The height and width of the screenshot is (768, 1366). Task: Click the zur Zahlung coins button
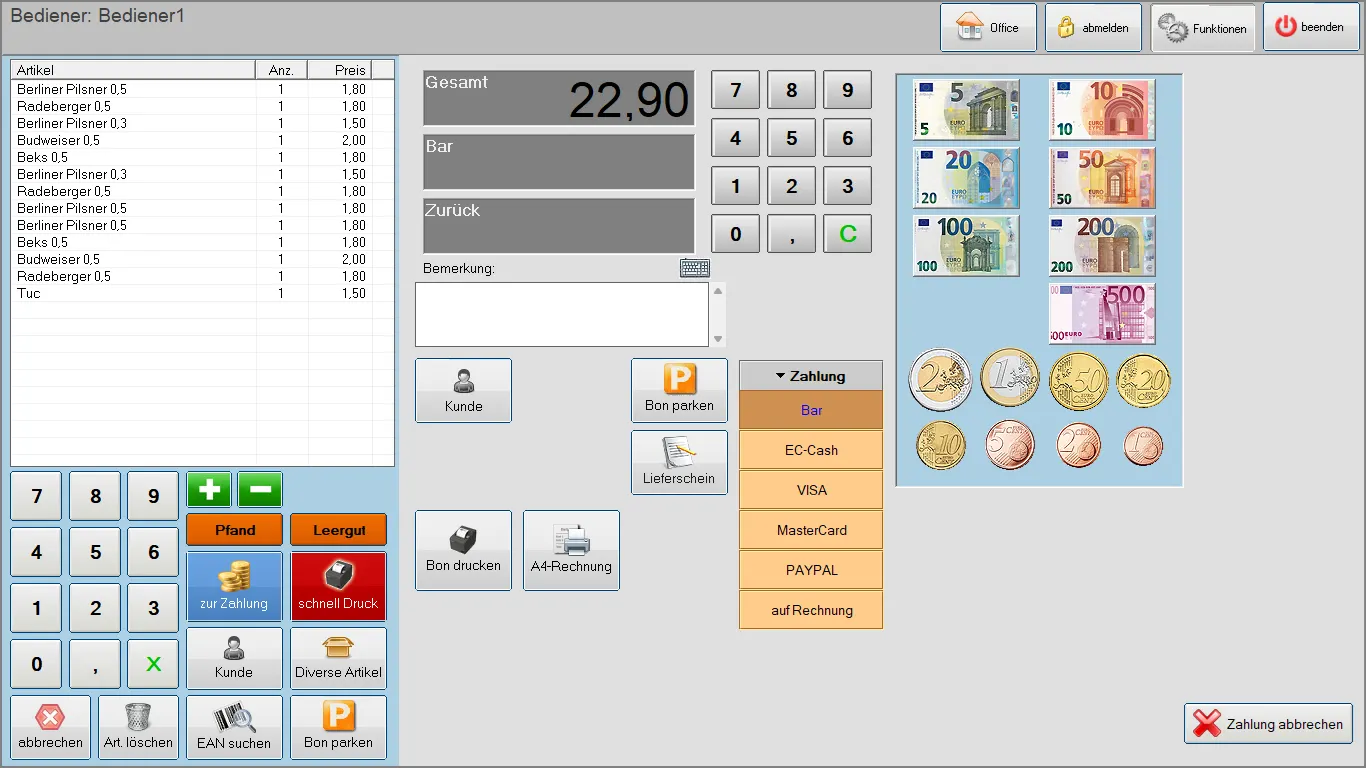click(234, 587)
